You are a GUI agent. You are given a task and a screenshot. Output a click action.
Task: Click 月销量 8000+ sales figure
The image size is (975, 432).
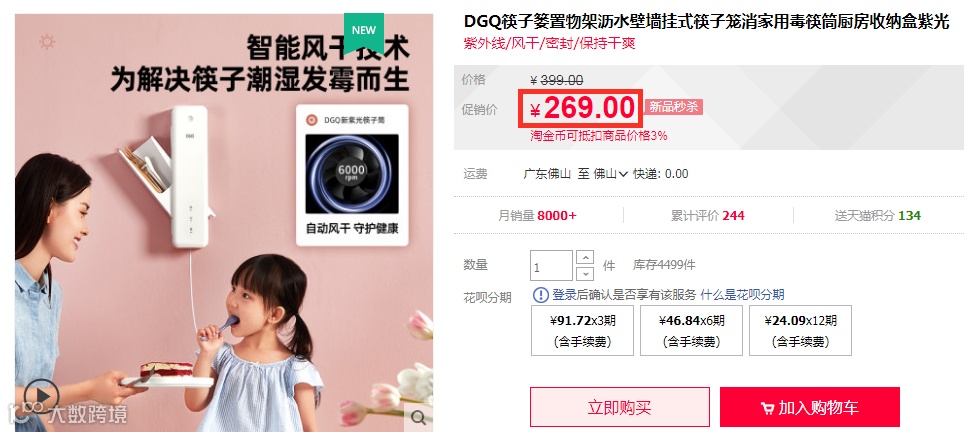537,216
